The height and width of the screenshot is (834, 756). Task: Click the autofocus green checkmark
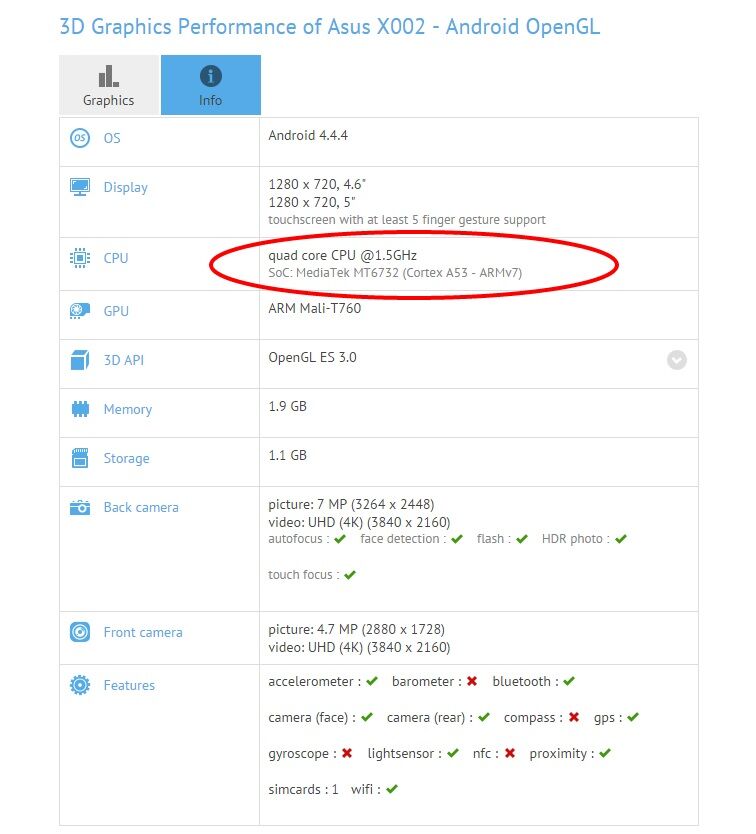tap(340, 539)
